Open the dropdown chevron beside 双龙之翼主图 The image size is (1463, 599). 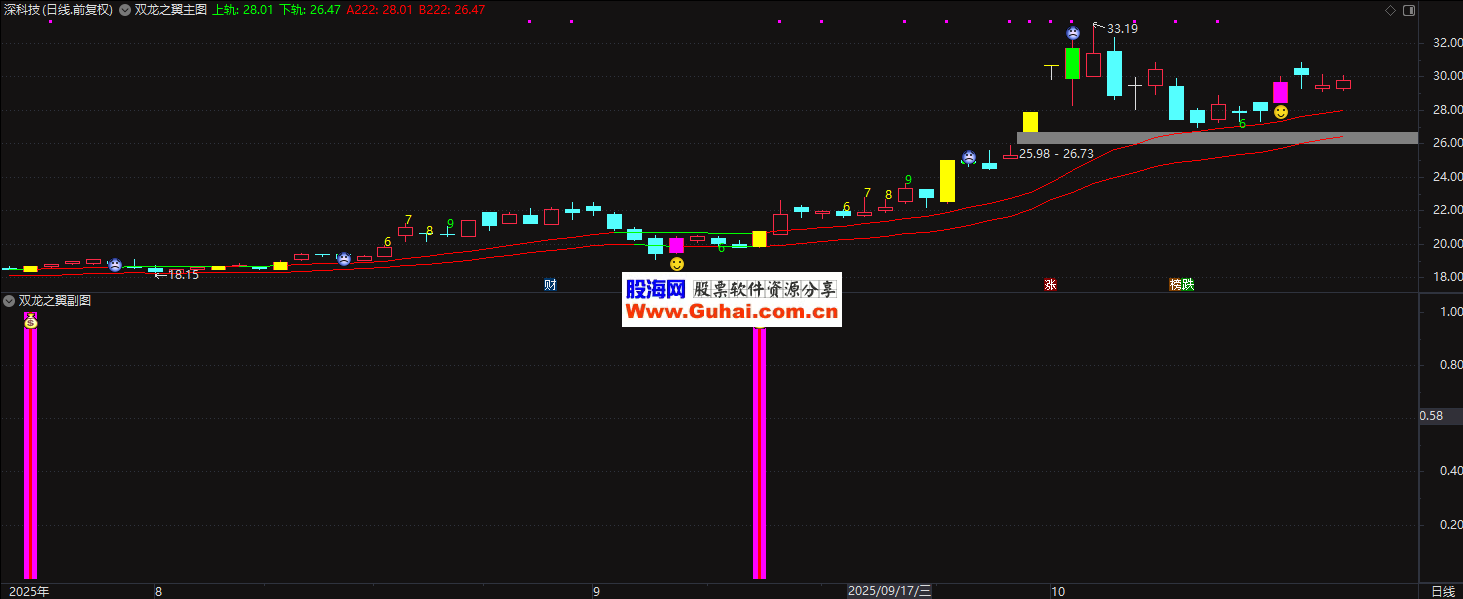click(x=125, y=10)
